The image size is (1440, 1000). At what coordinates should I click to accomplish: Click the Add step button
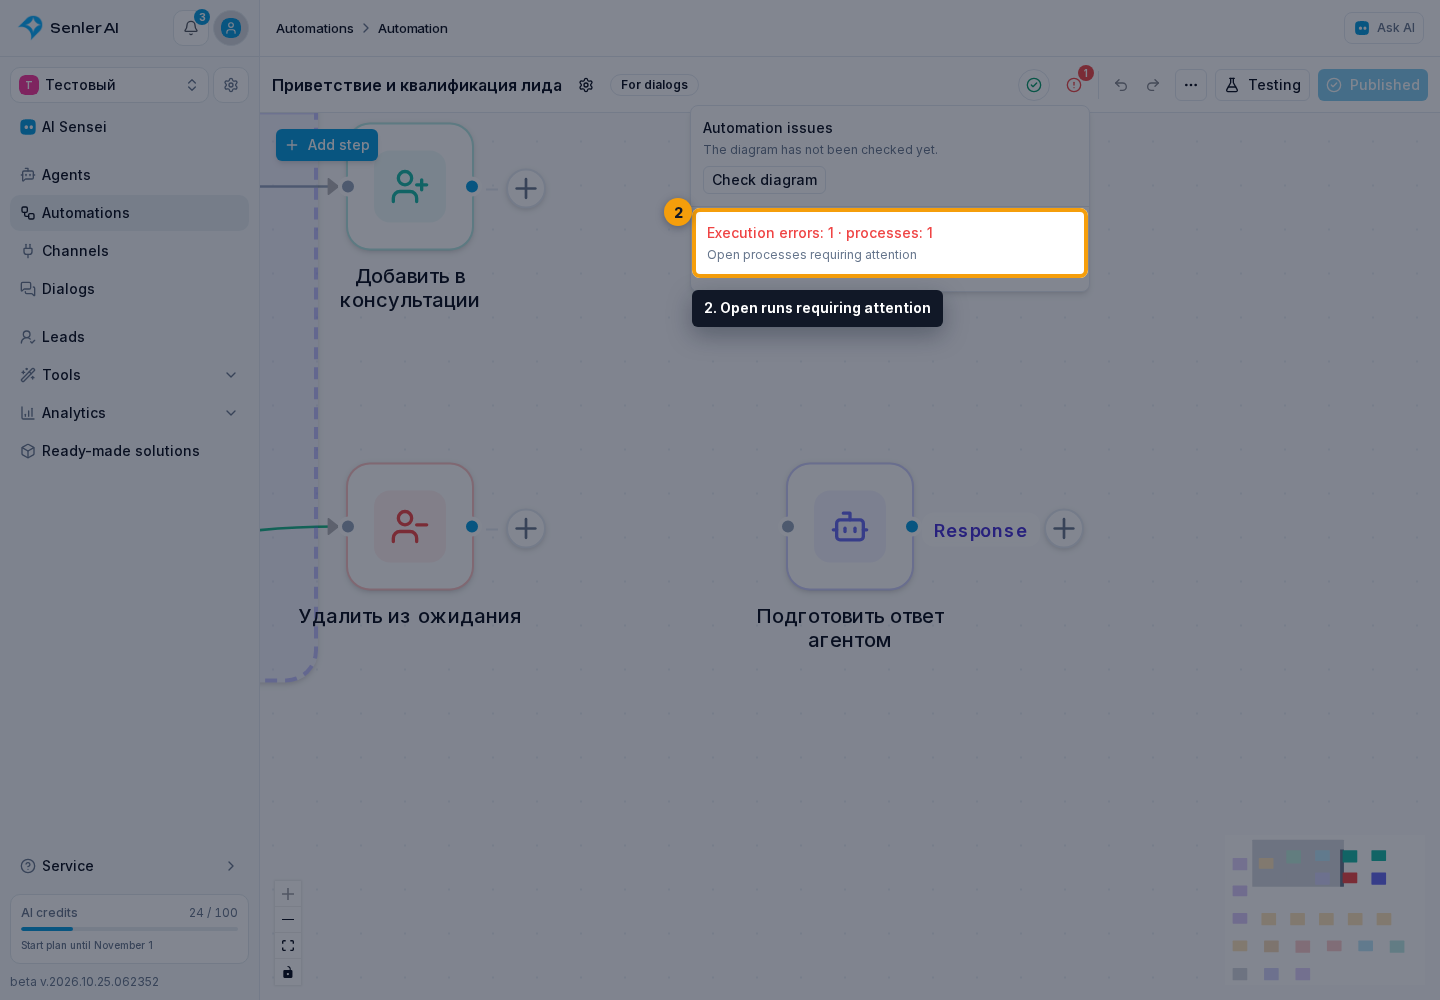click(327, 145)
